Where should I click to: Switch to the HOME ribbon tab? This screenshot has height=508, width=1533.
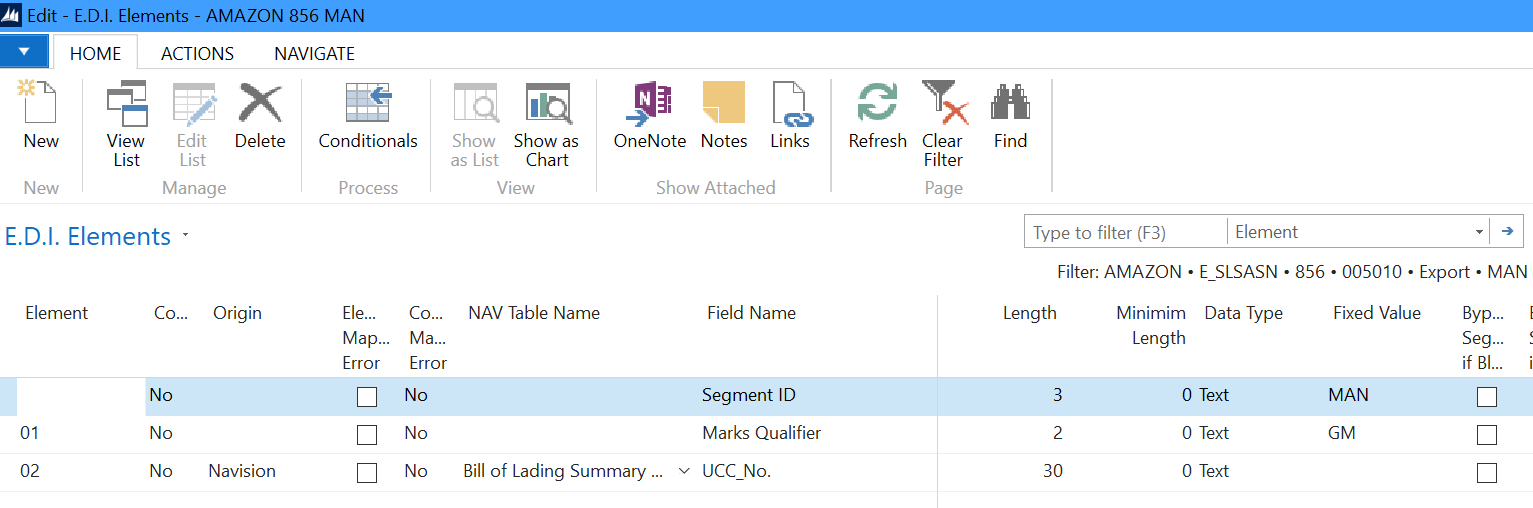tap(95, 53)
